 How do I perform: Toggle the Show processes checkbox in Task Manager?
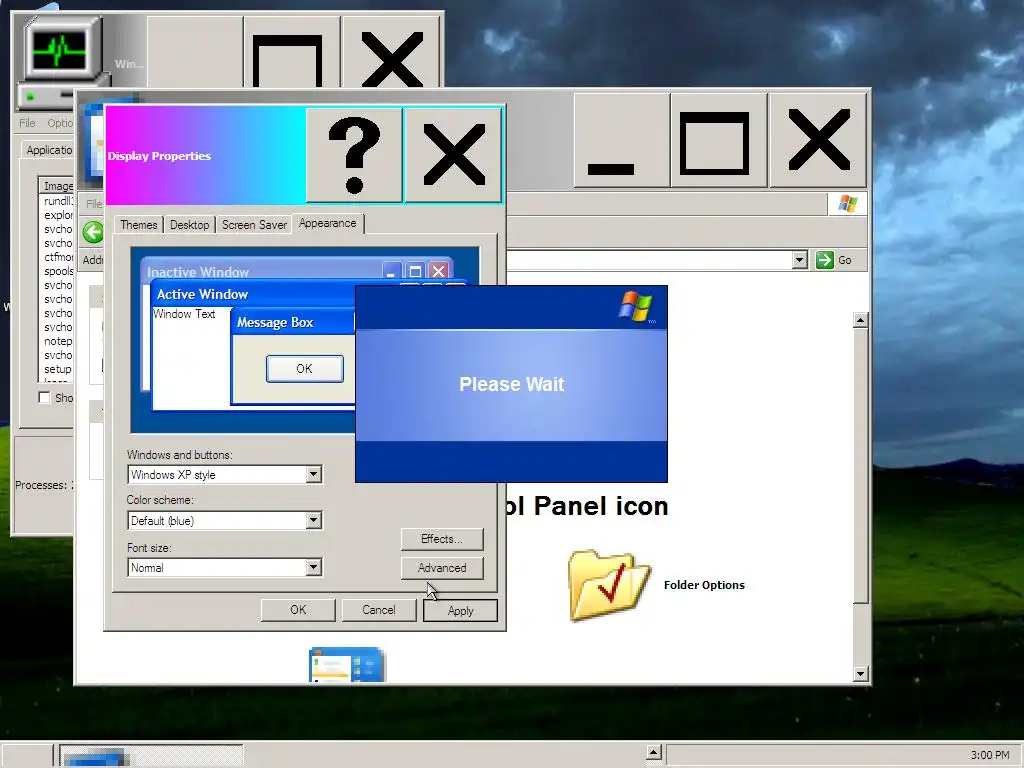(x=44, y=397)
